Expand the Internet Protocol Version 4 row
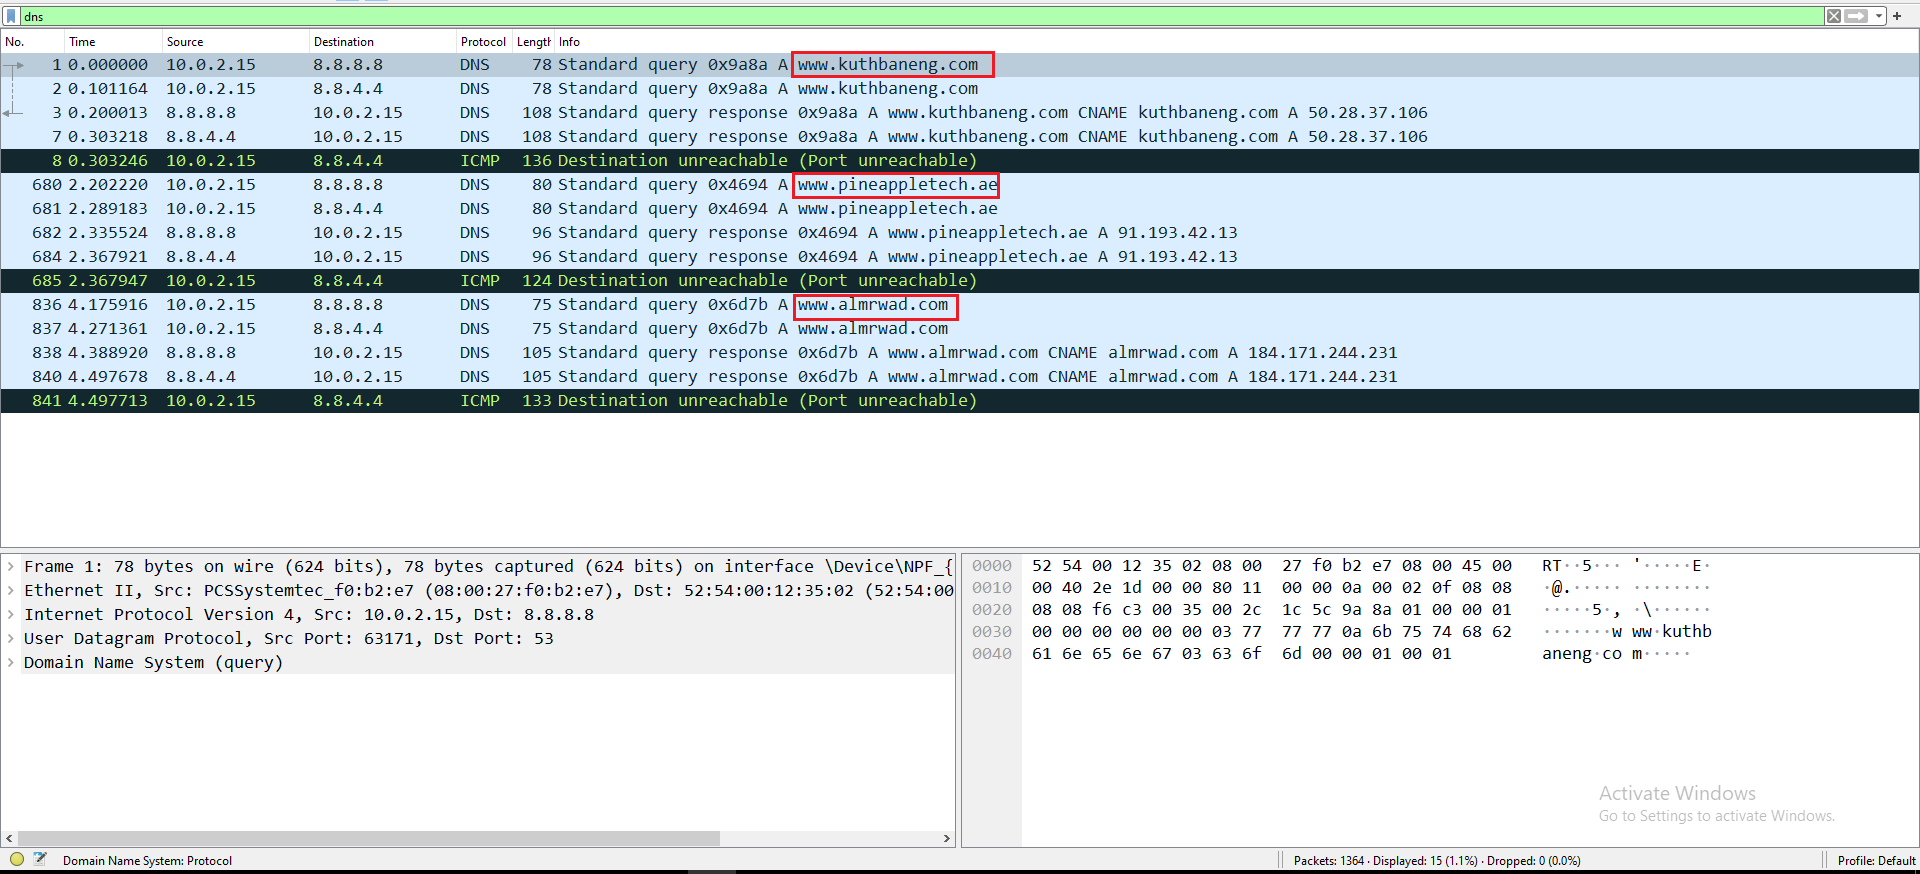 coord(11,615)
